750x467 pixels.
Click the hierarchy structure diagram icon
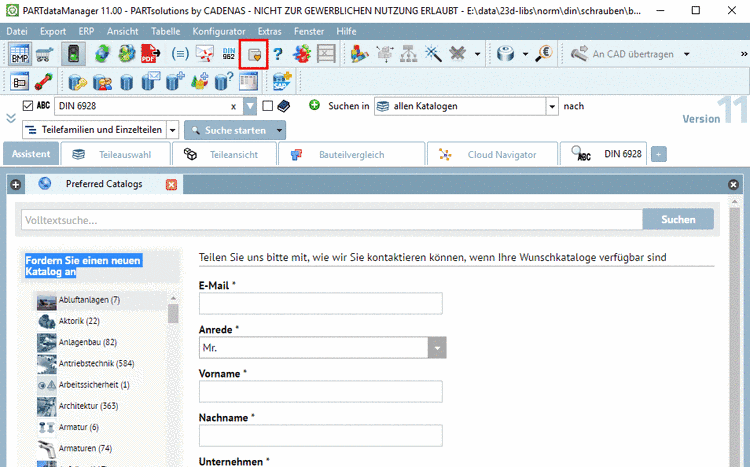pyautogui.click(x=409, y=54)
